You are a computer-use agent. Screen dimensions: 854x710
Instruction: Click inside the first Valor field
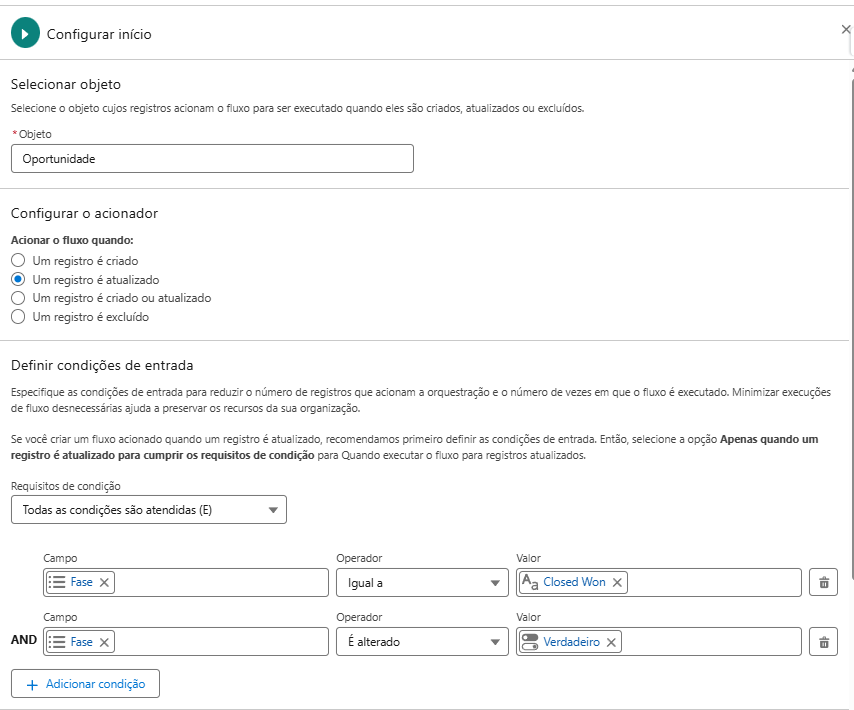(710, 583)
